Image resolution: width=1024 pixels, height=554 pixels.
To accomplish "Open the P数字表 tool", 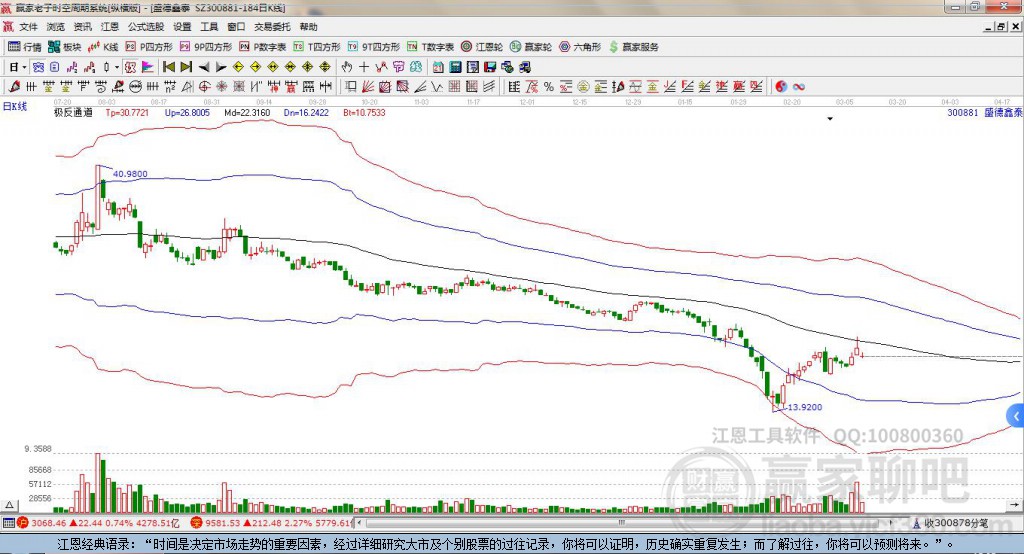I will point(263,47).
